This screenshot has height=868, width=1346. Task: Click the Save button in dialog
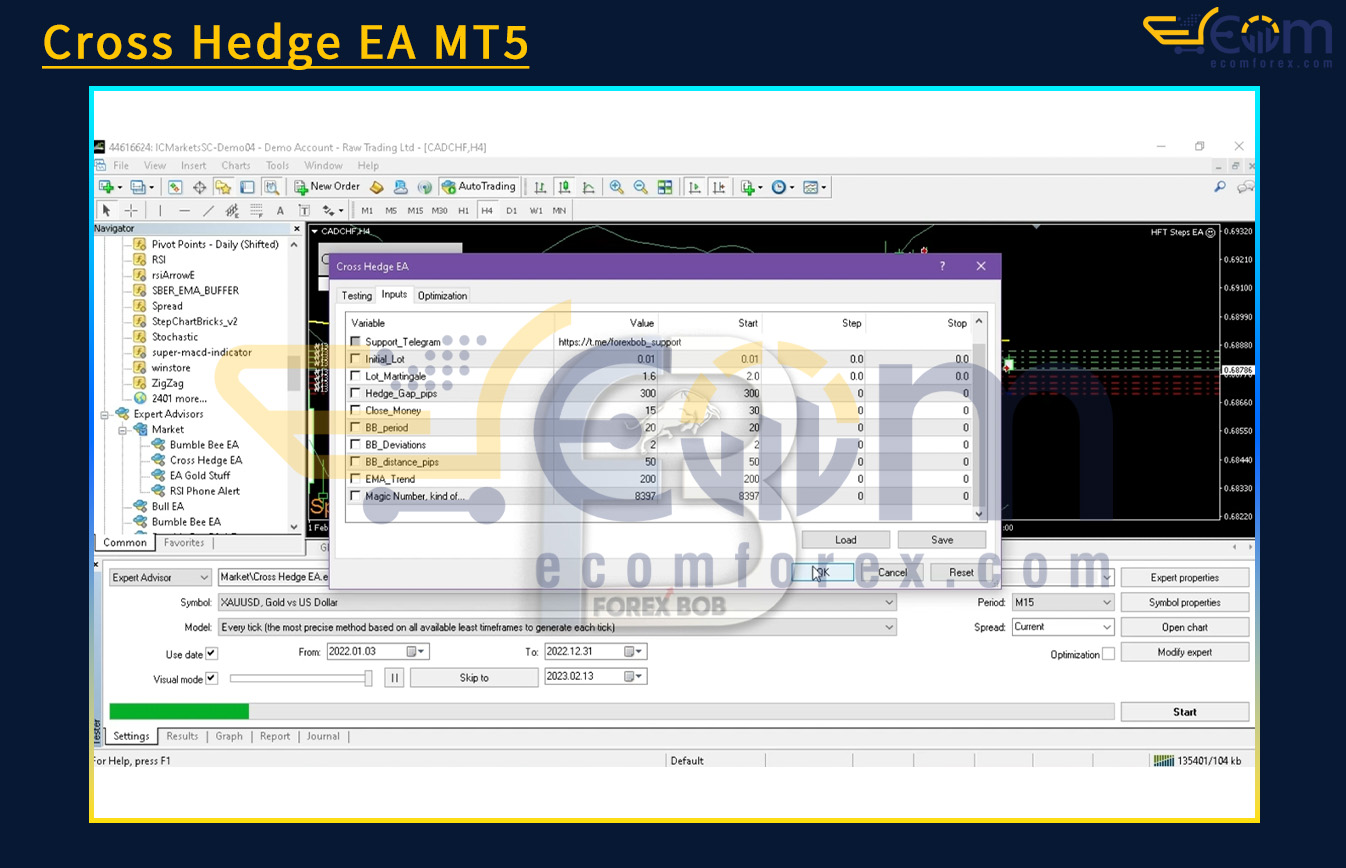point(942,539)
